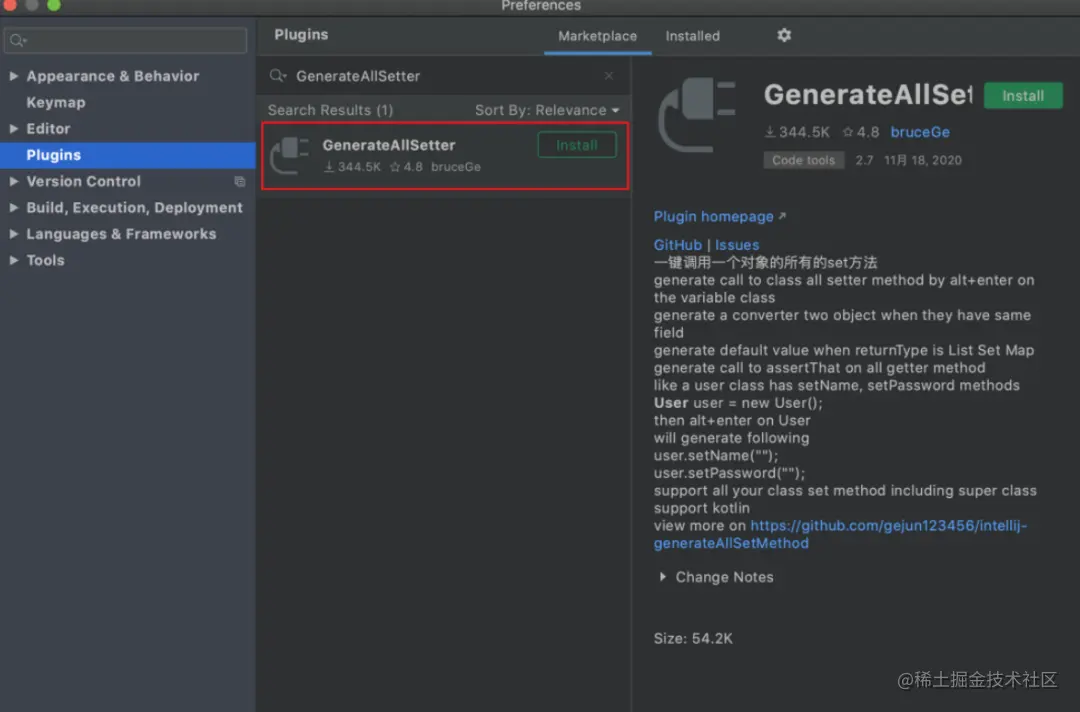The image size is (1080, 712).
Task: Select Keymap in settings tree
Action: [x=56, y=103]
